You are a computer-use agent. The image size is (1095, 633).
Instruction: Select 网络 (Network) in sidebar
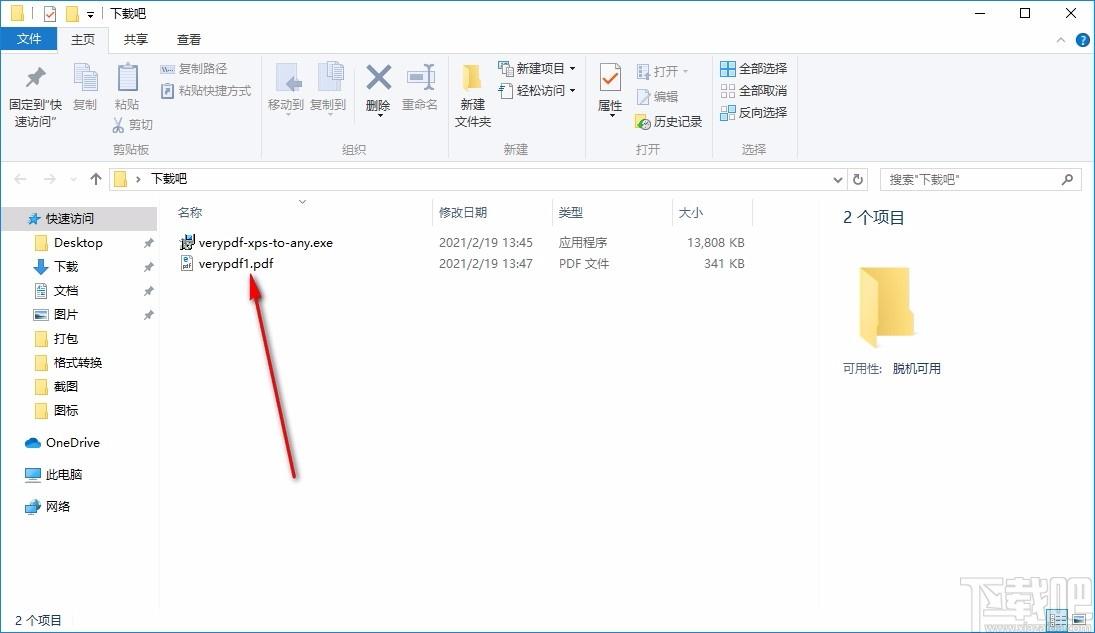pos(57,507)
